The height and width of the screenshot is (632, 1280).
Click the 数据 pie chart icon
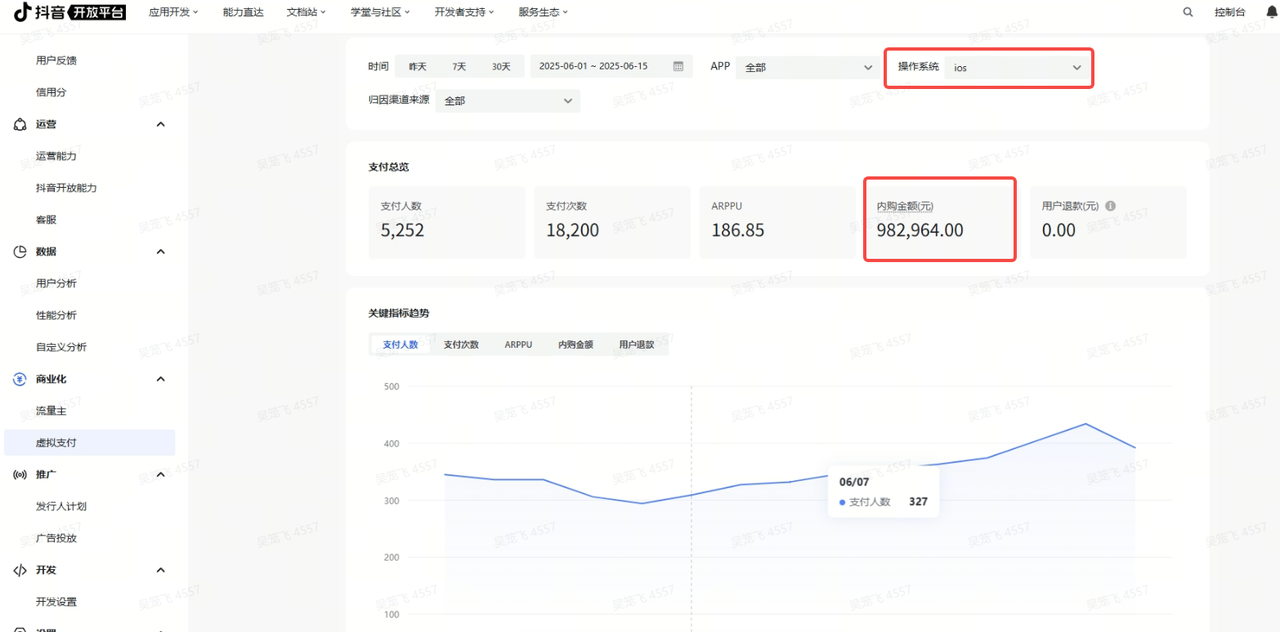[20, 251]
